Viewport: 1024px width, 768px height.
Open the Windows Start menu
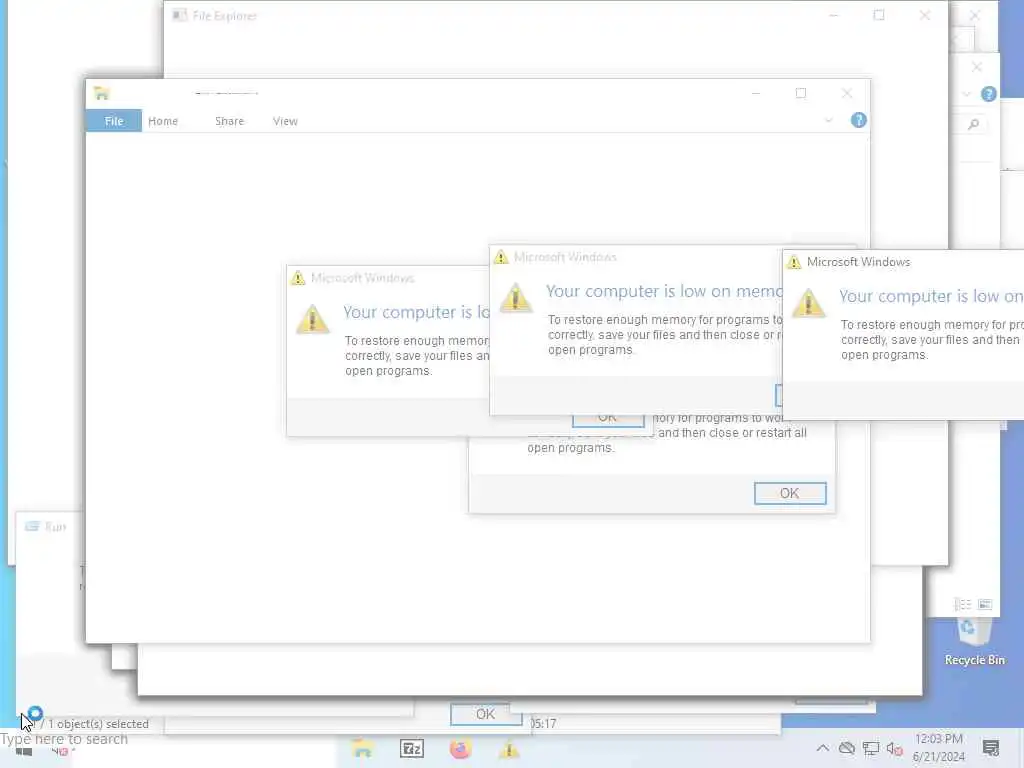[24, 752]
